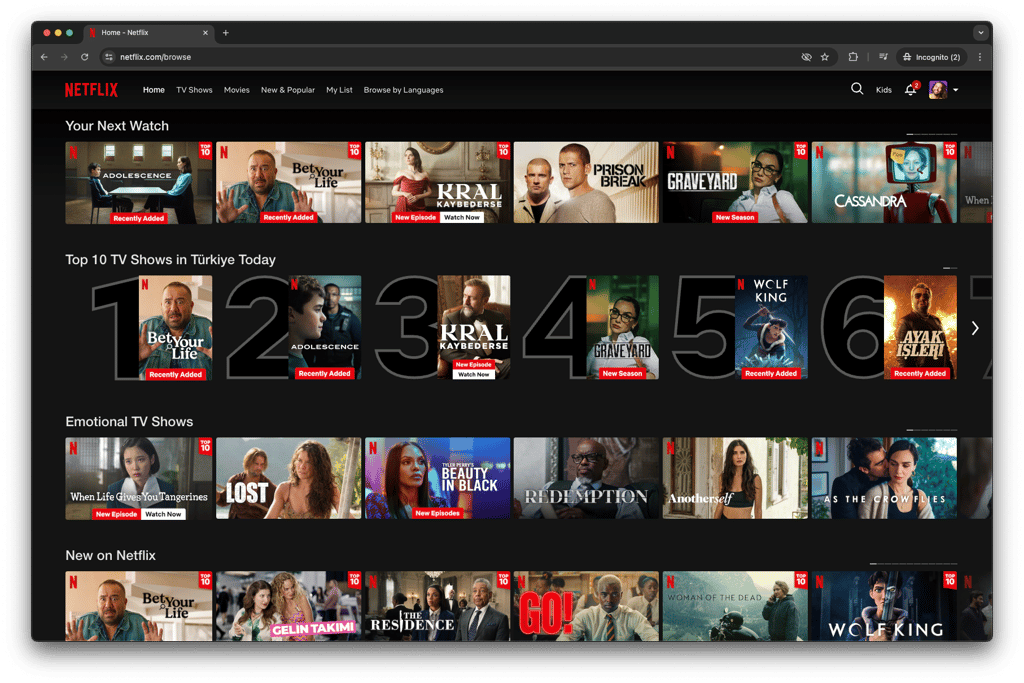Open Movies section
1024x683 pixels.
236,90
